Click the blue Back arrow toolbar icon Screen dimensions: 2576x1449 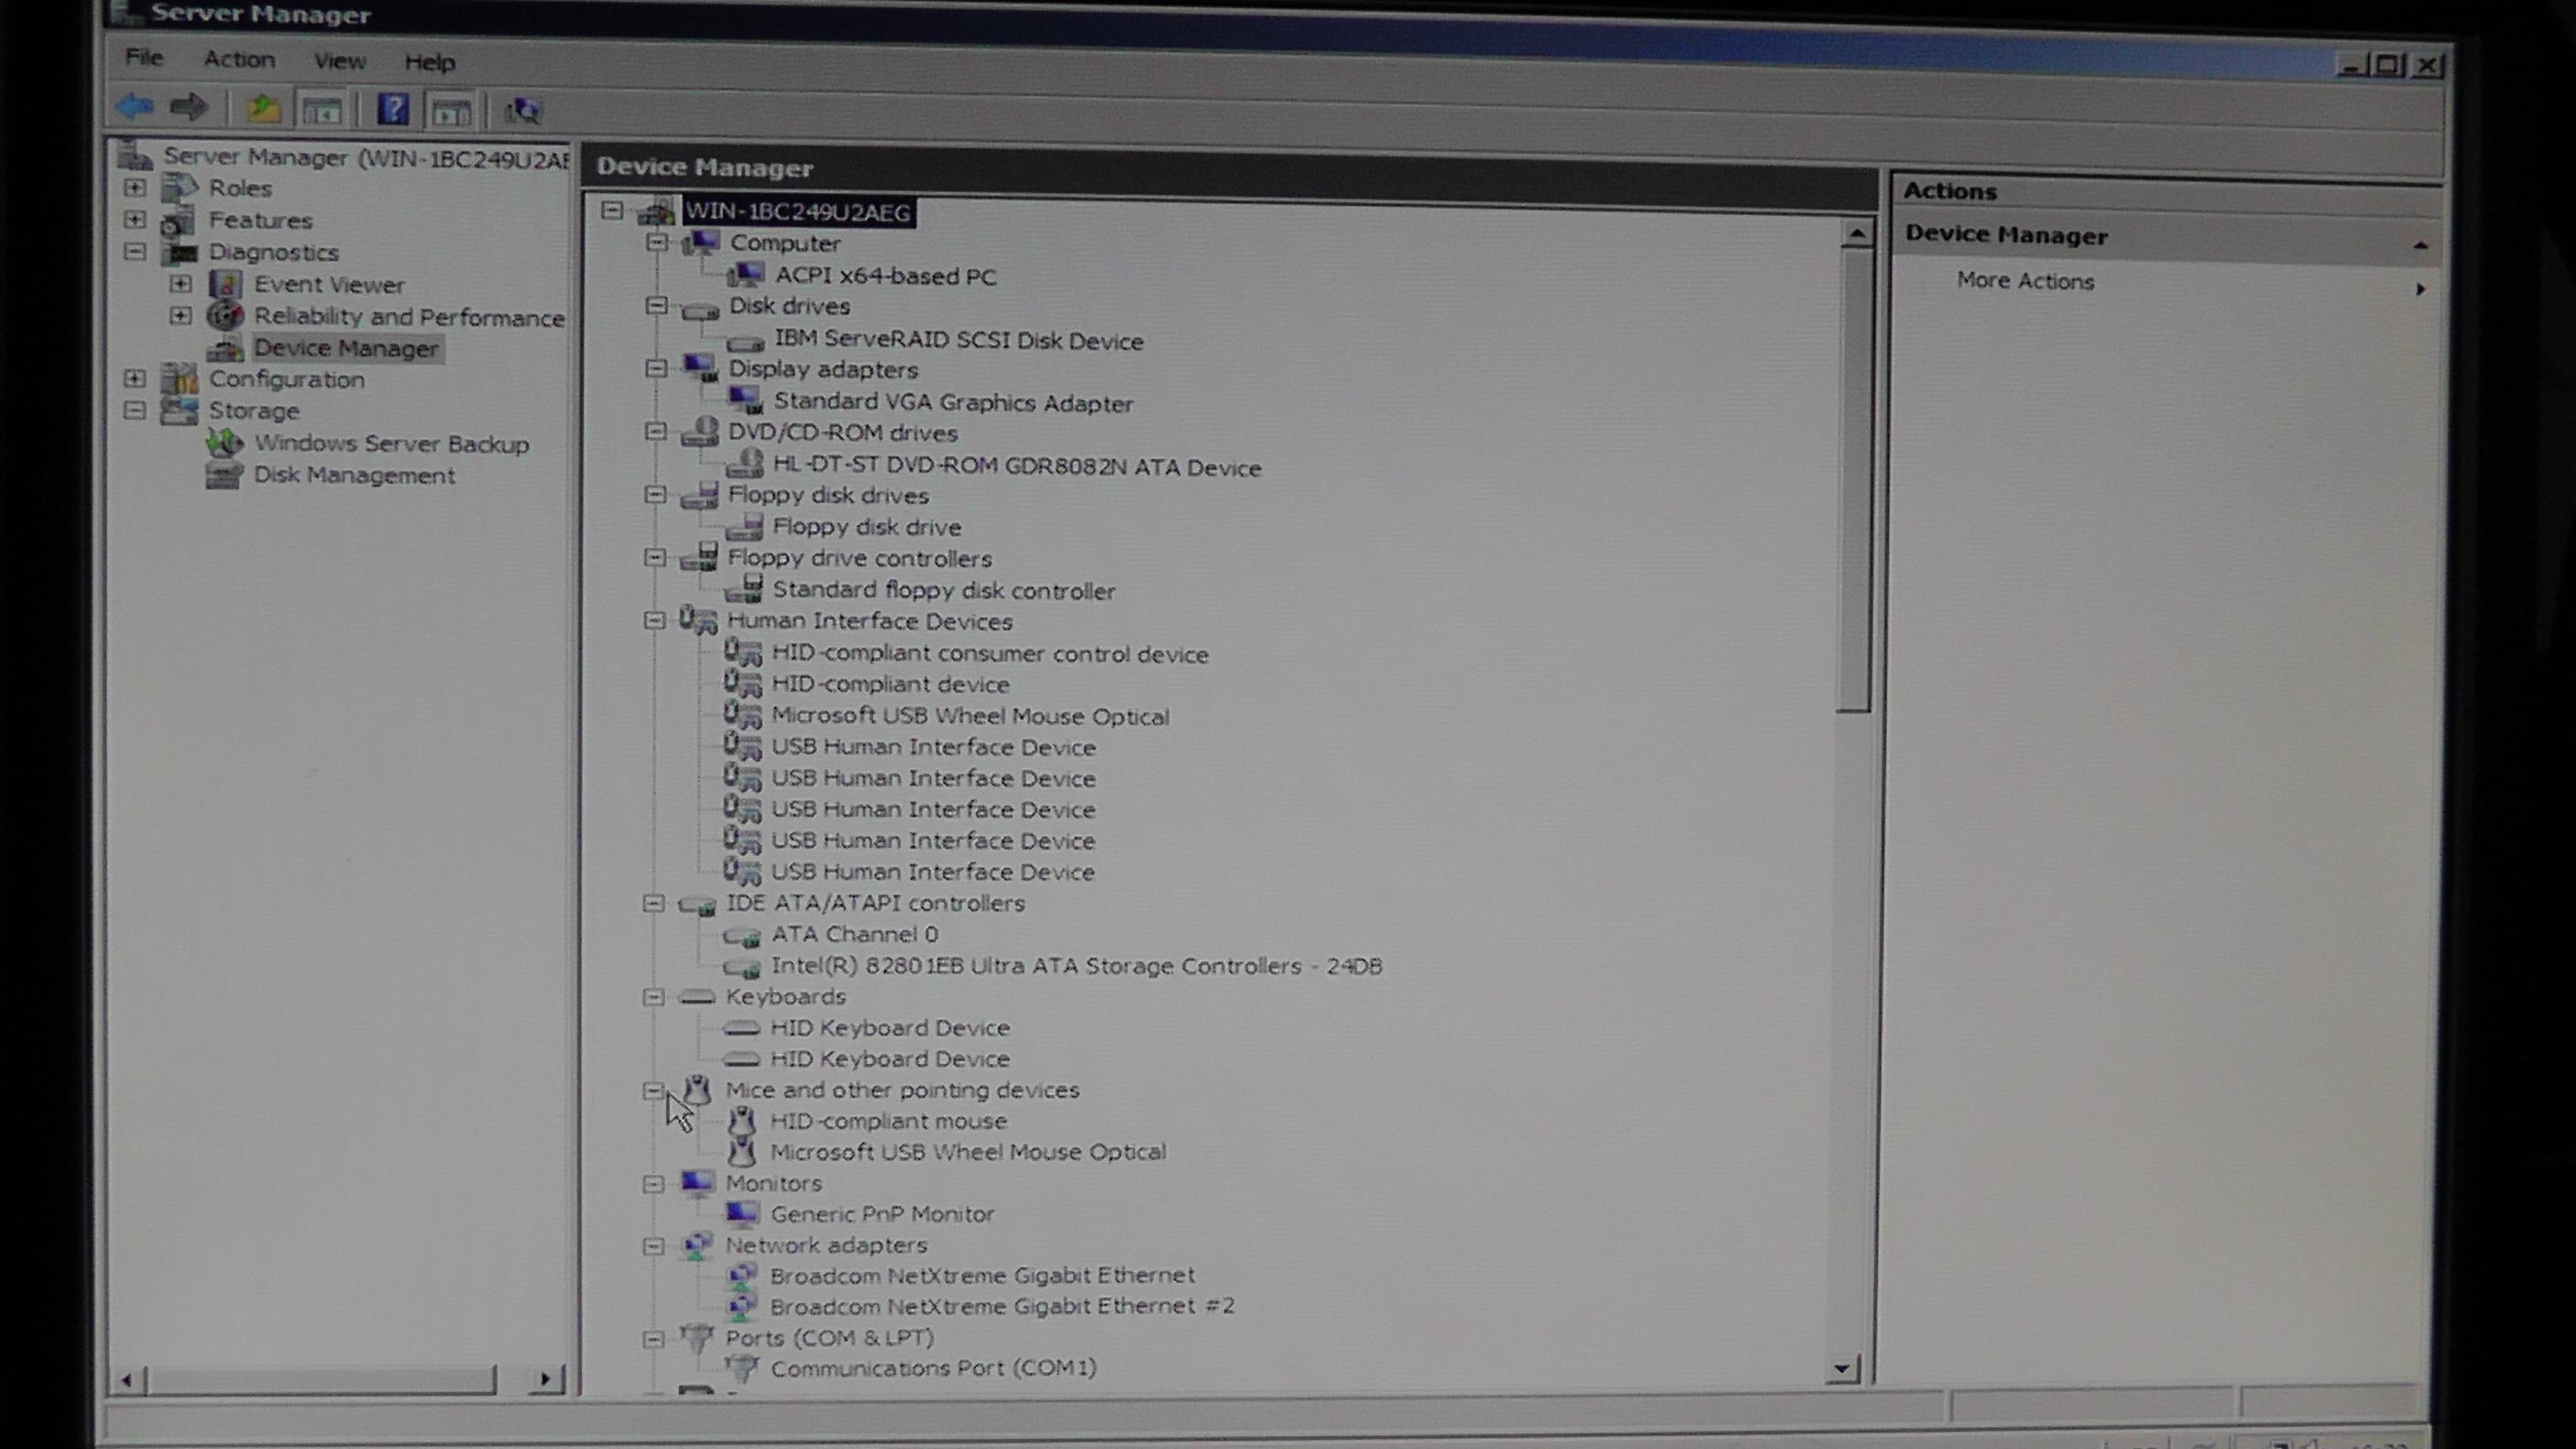coord(133,107)
